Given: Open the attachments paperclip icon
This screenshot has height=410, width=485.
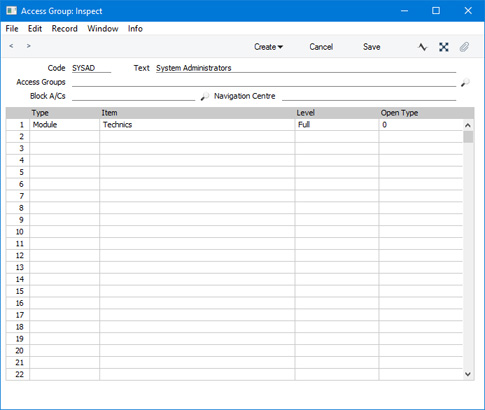Looking at the screenshot, I should (464, 47).
